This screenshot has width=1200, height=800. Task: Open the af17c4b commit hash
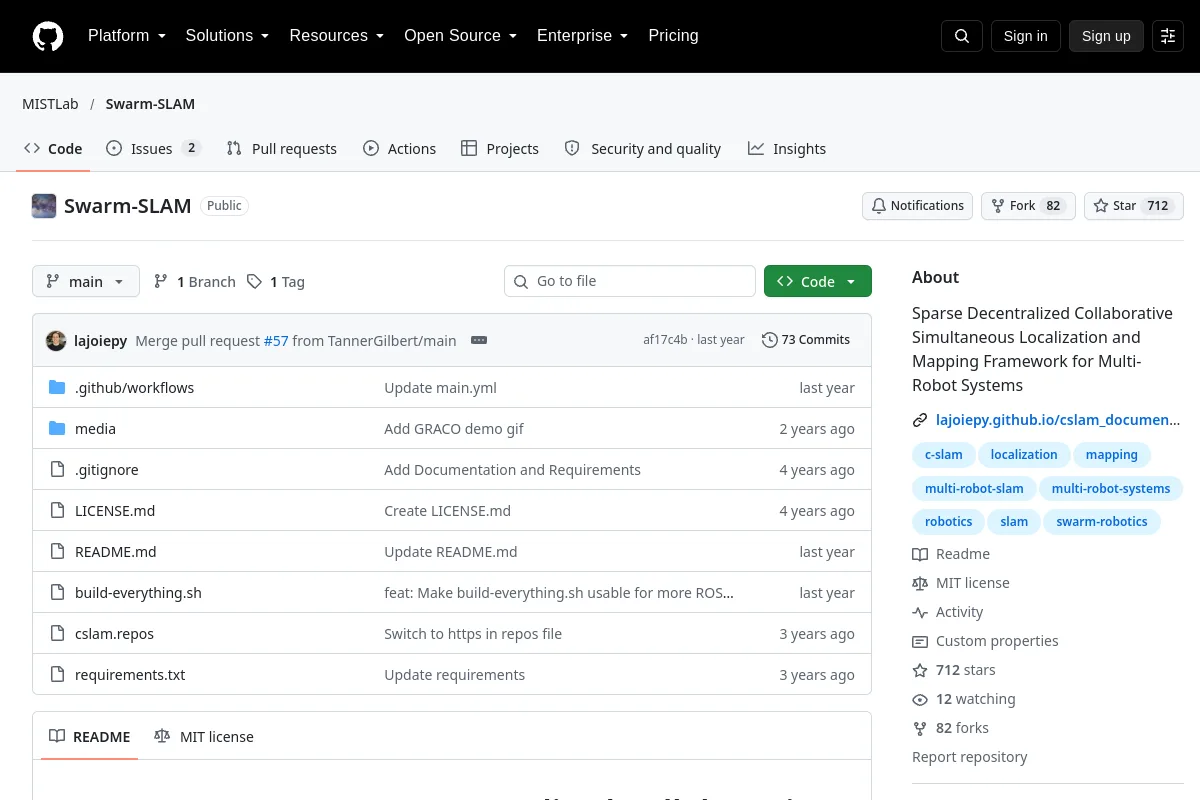665,340
